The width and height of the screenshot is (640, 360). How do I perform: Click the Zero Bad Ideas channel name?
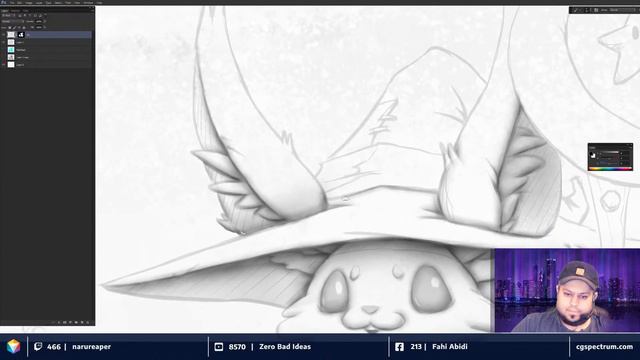pyautogui.click(x=285, y=347)
